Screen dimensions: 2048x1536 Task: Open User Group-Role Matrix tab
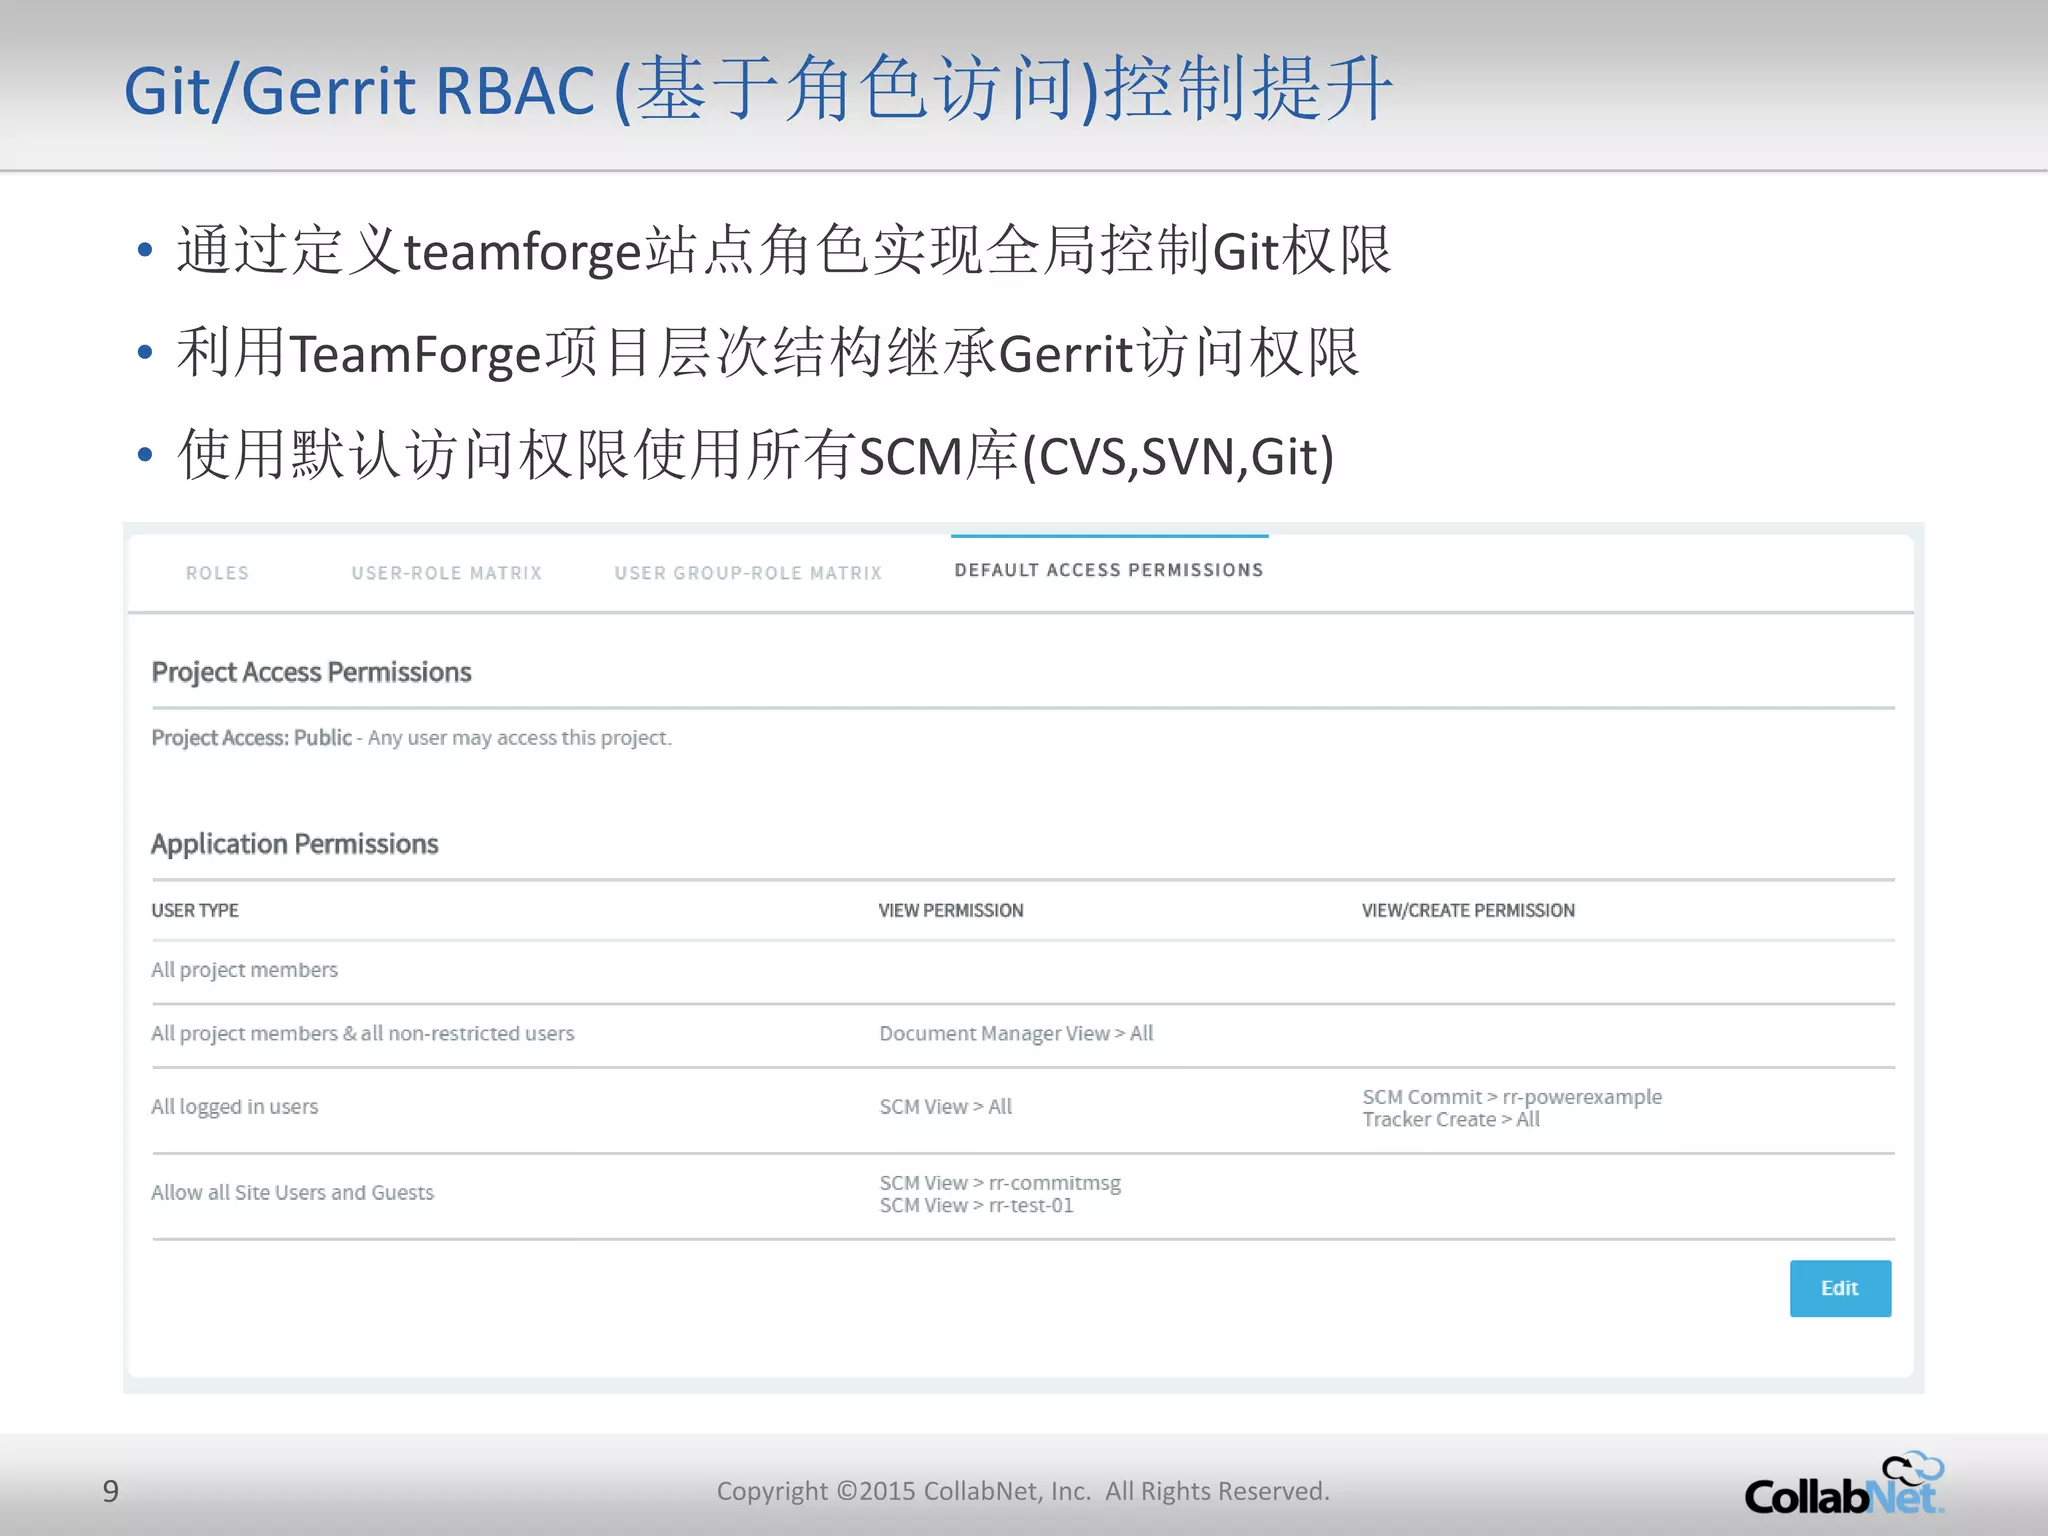(748, 573)
